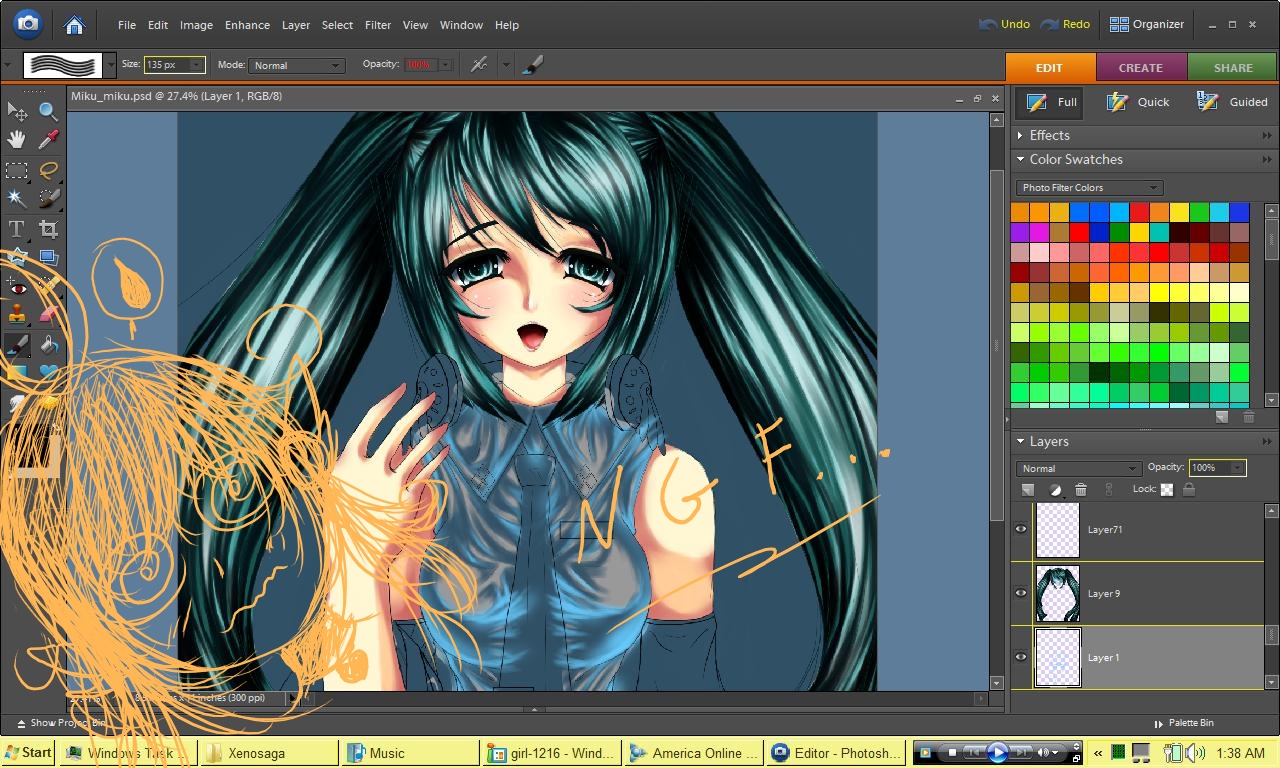The height and width of the screenshot is (768, 1280).
Task: Select the Eyedropper tool
Action: 48,140
